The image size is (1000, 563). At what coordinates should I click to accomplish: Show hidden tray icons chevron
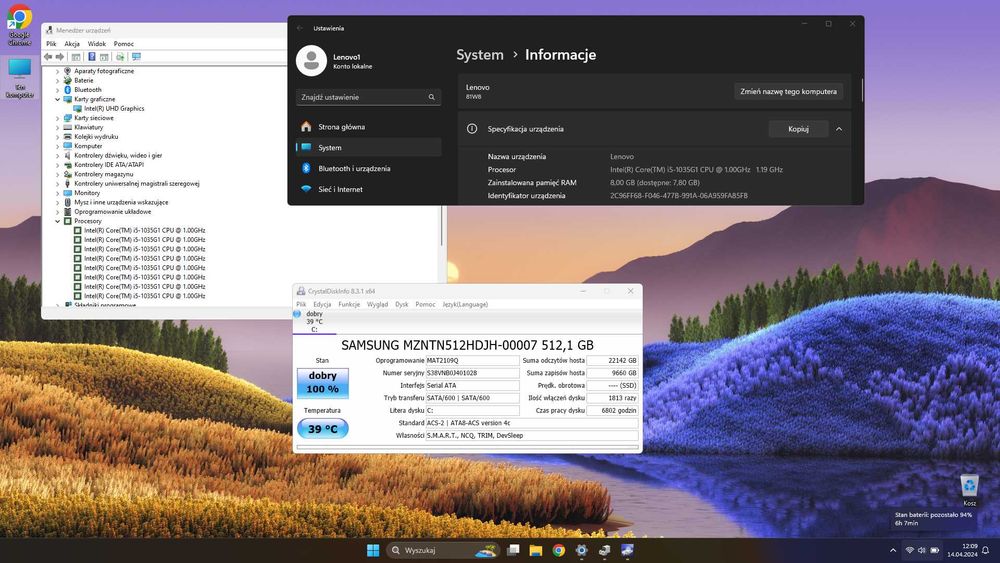coord(892,550)
